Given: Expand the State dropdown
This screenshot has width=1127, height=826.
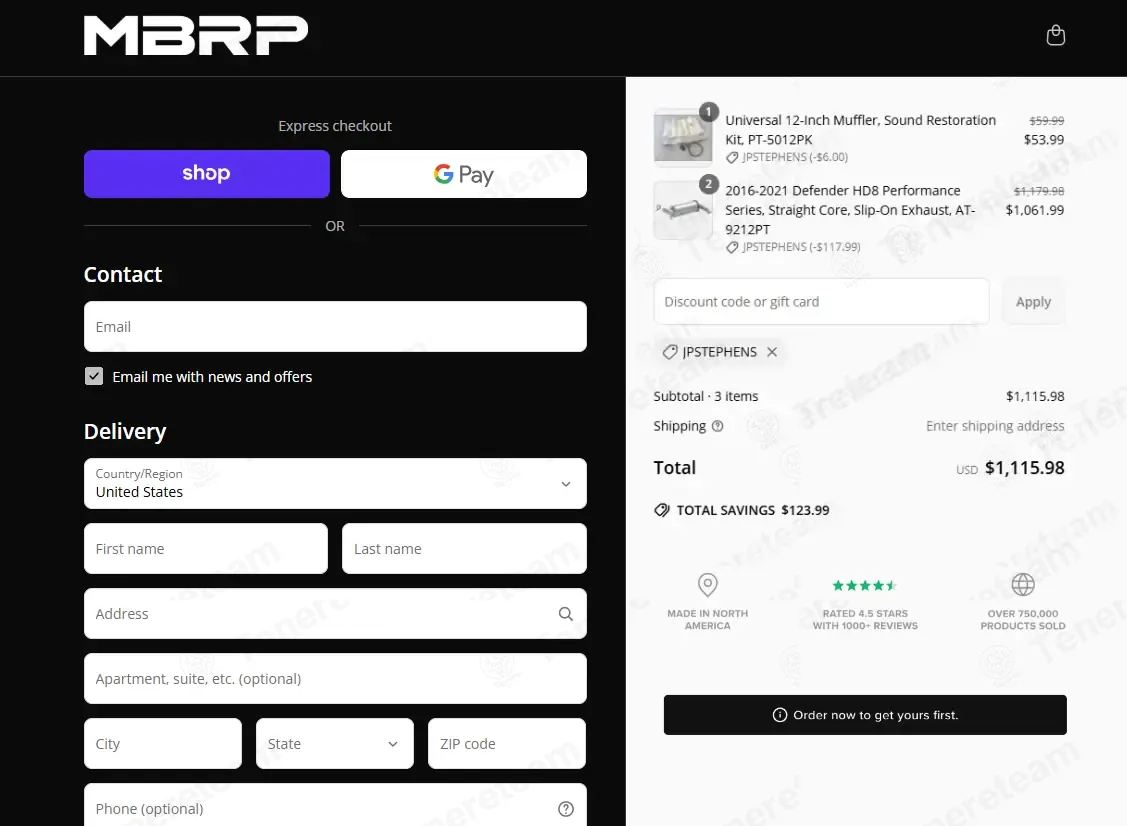Looking at the screenshot, I should point(334,744).
